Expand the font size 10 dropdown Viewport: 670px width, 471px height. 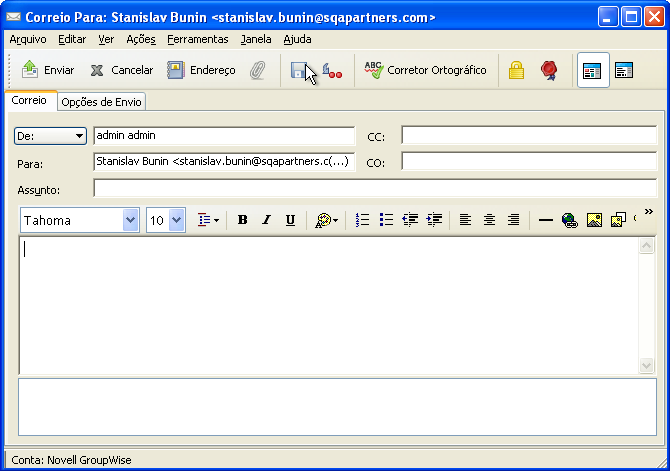pos(176,221)
